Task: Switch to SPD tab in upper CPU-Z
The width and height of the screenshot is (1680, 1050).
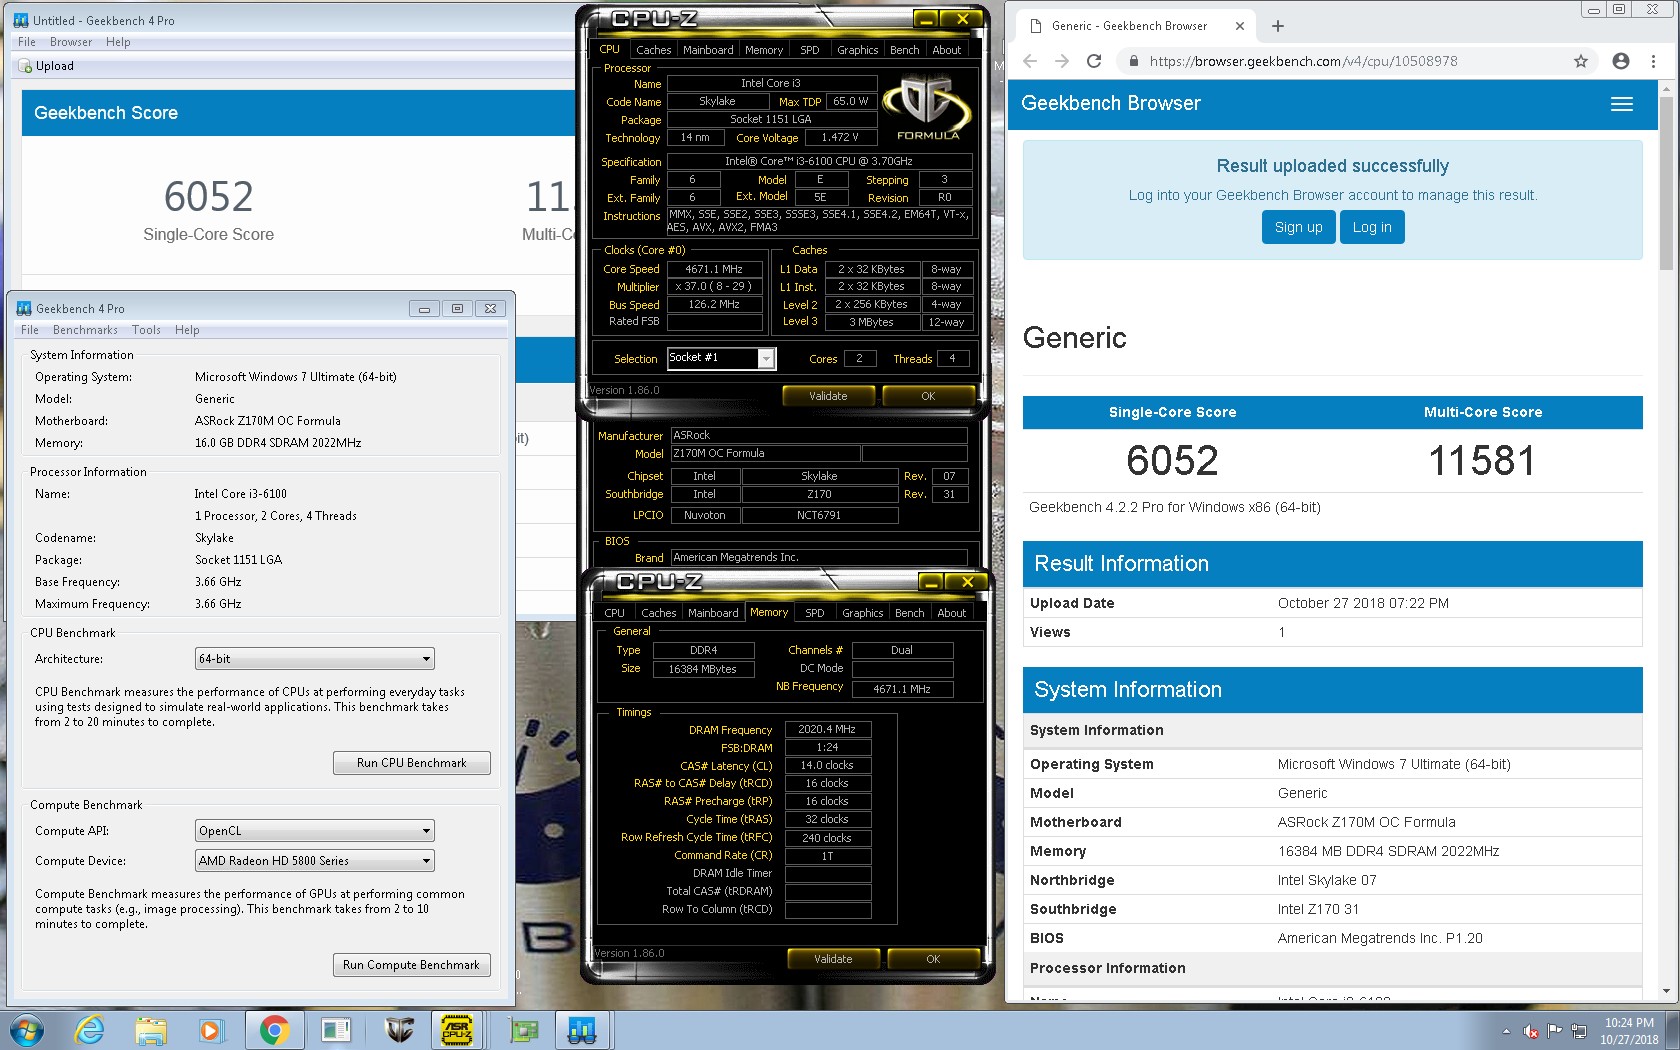Action: tap(810, 50)
